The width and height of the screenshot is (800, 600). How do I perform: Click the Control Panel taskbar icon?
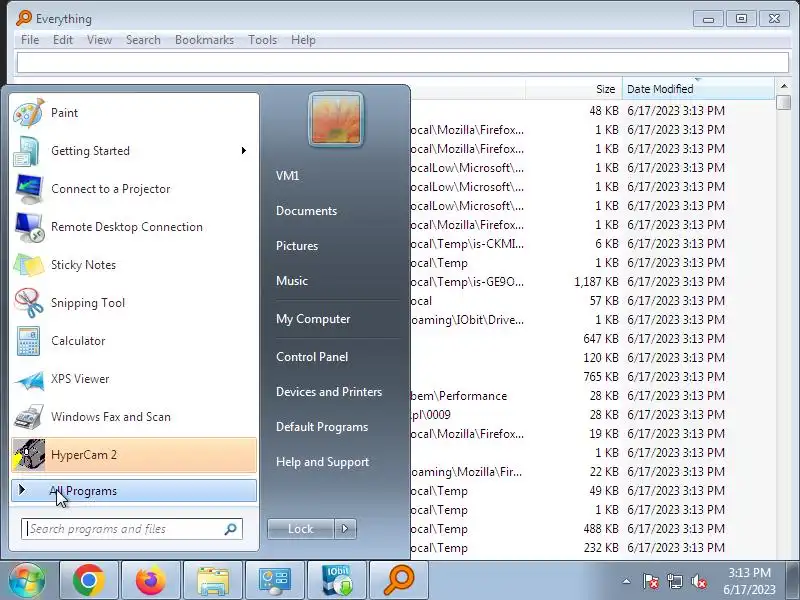(x=274, y=580)
